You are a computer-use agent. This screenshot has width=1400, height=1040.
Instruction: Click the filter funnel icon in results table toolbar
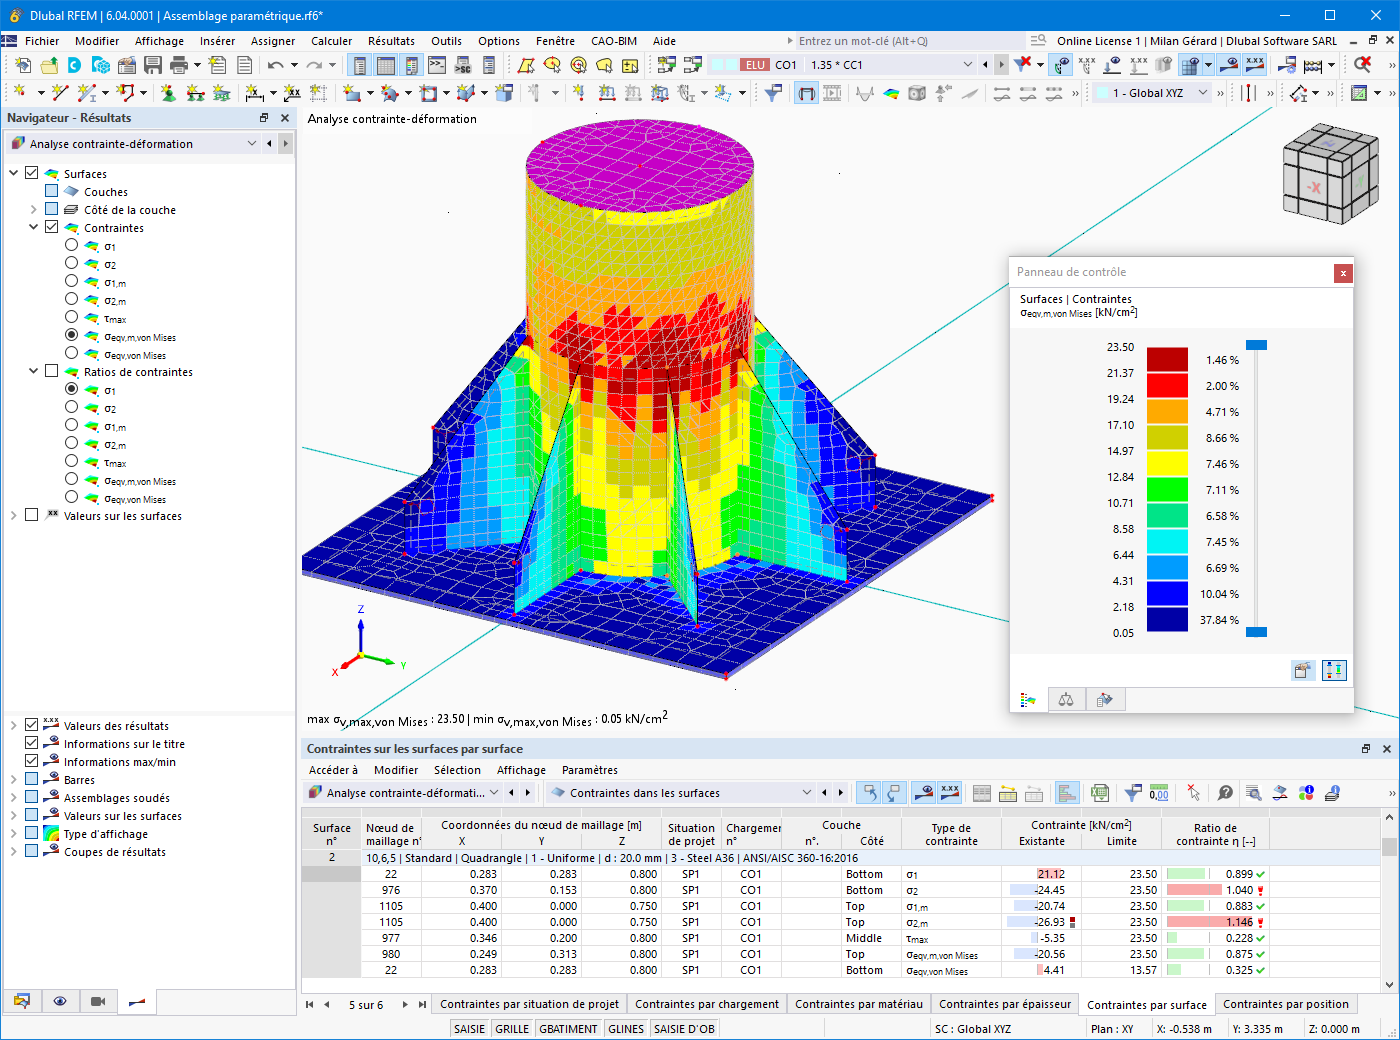[x=1133, y=793]
